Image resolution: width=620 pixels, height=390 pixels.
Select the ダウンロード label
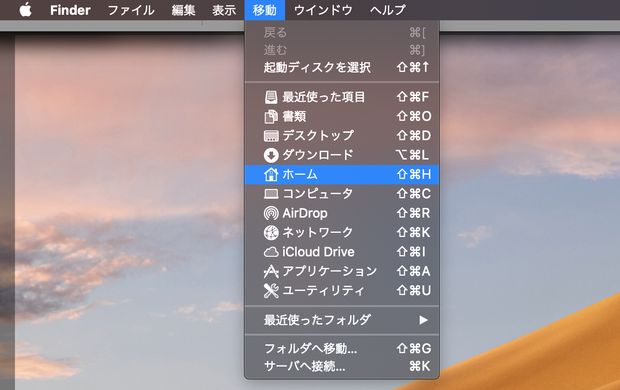[318, 155]
